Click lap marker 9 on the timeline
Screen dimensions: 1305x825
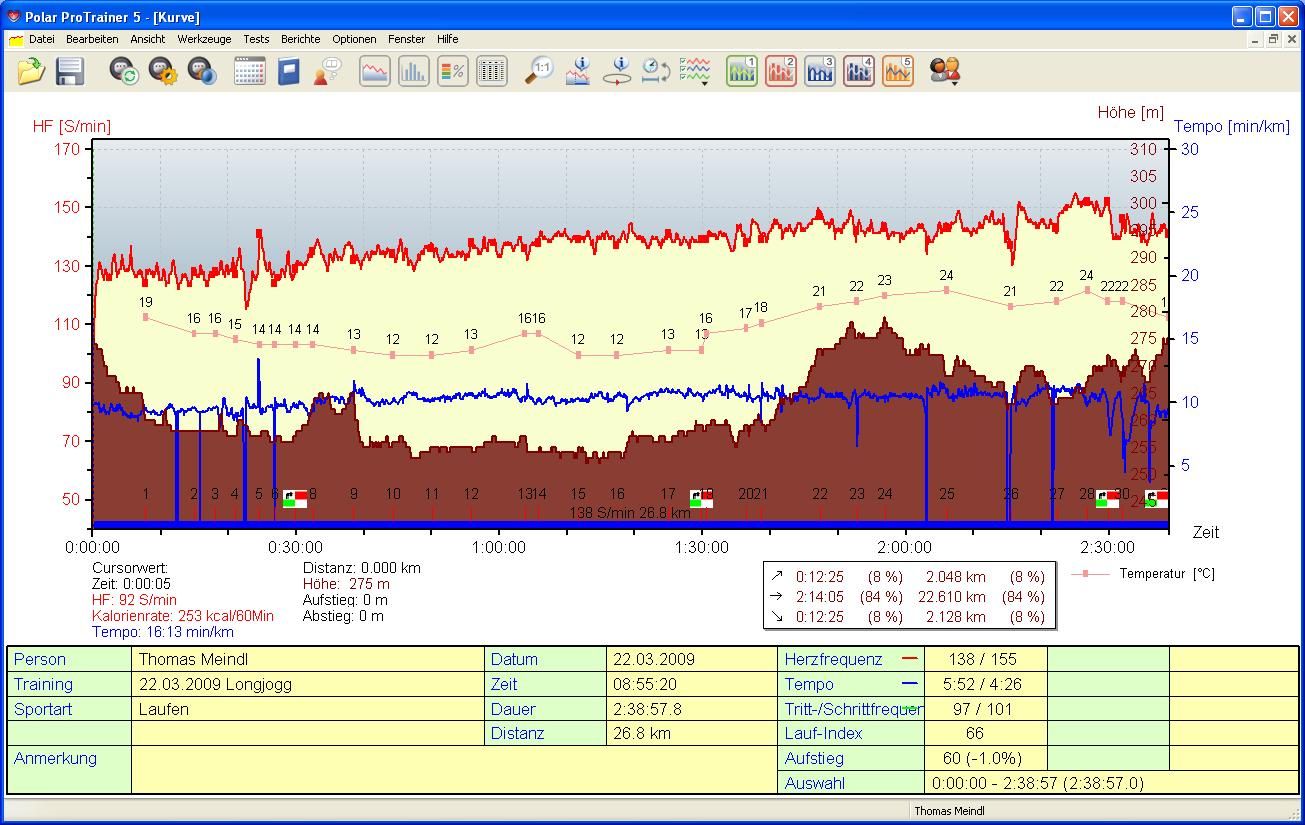coord(354,494)
